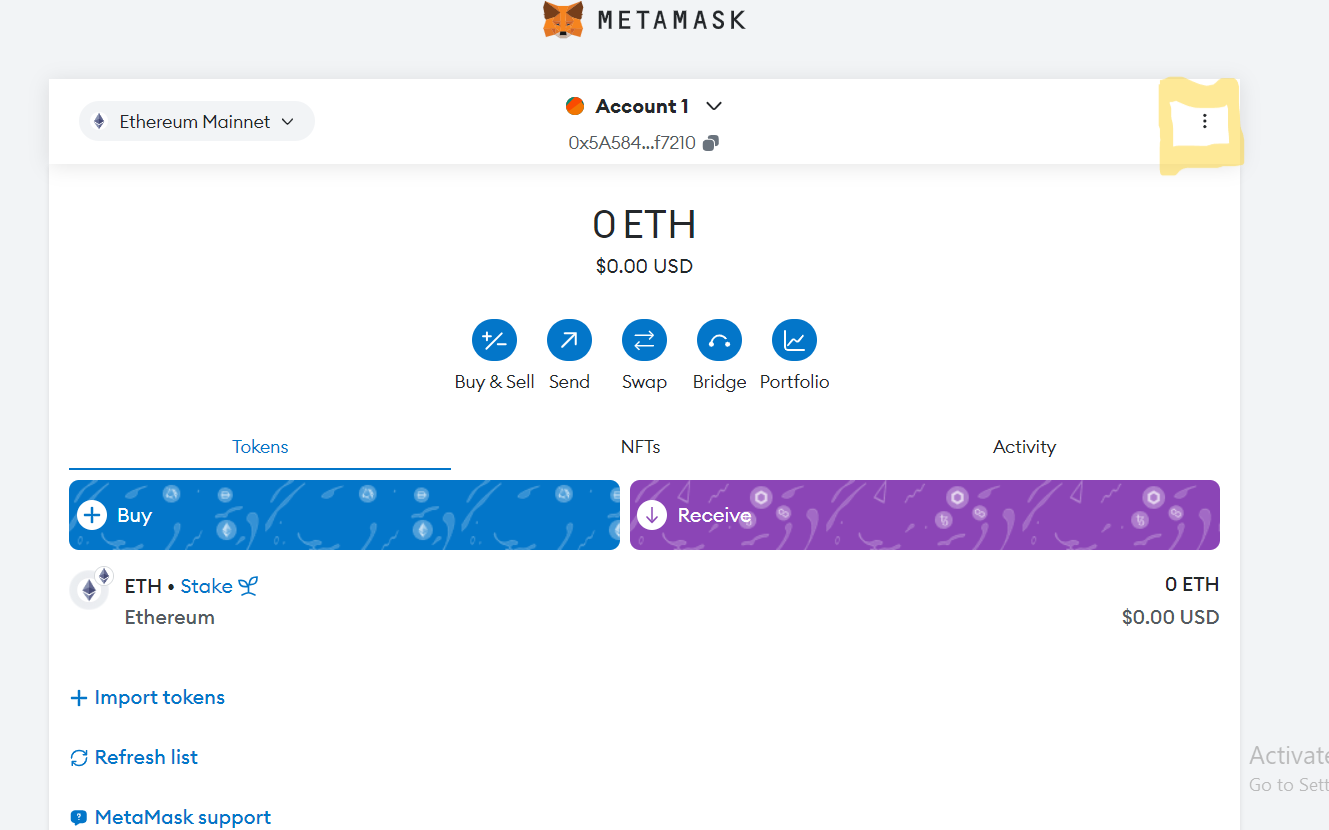Open the MetaMask support link
This screenshot has height=830, width=1329.
coord(183,818)
